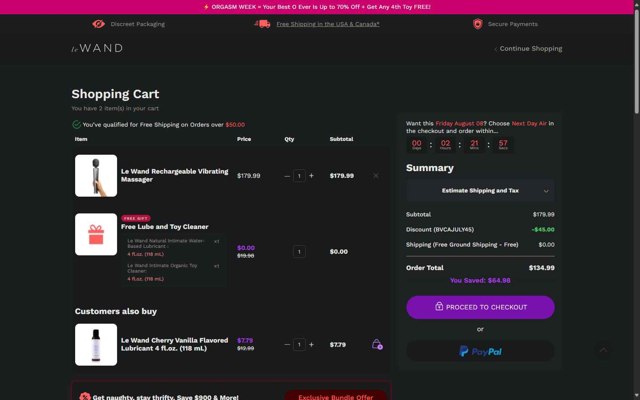Click the Discreet Packaging eye icon

click(x=98, y=24)
